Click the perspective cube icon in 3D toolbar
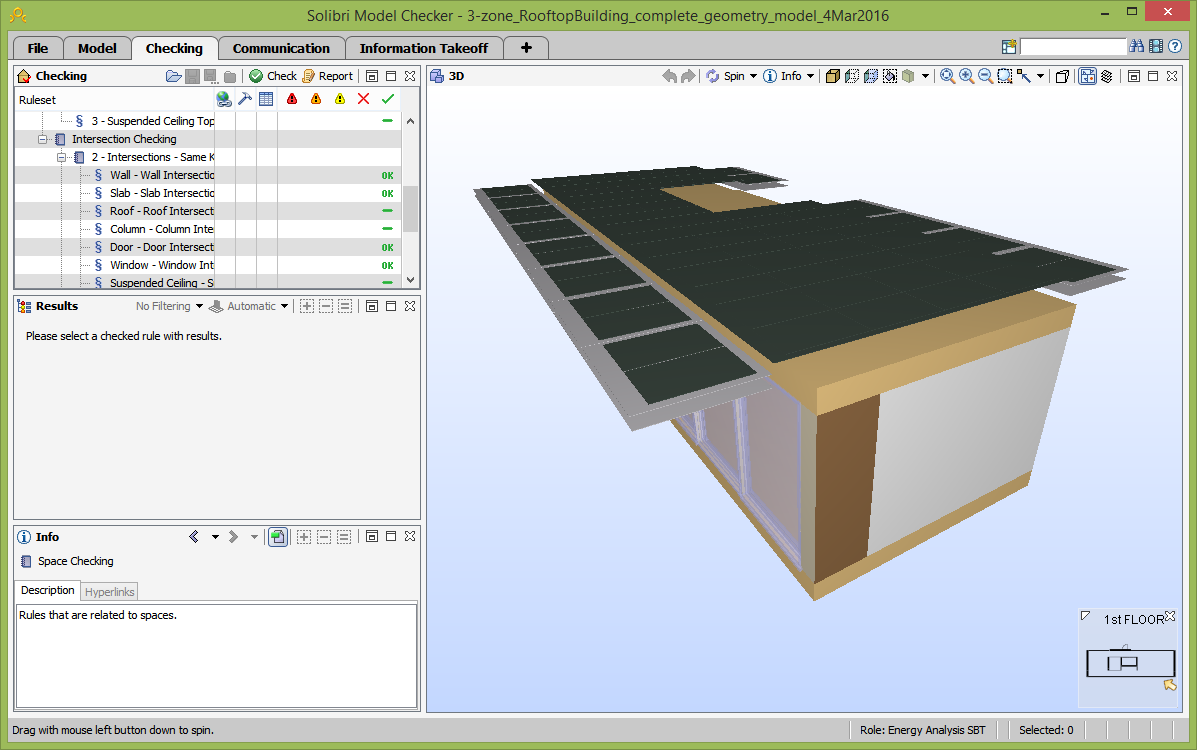Screen dimensions: 1197x750 (x=1062, y=76)
